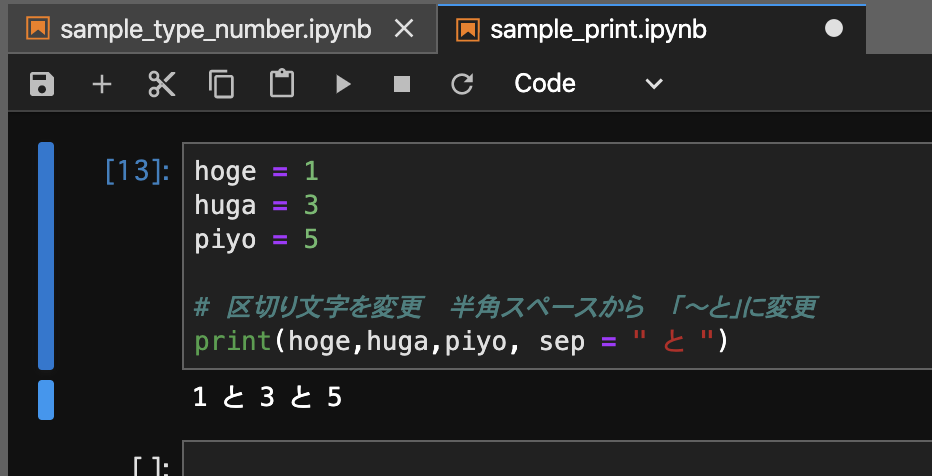Screen dimensions: 932x476
Task: Run the selected cell with play icon
Action: click(x=343, y=84)
